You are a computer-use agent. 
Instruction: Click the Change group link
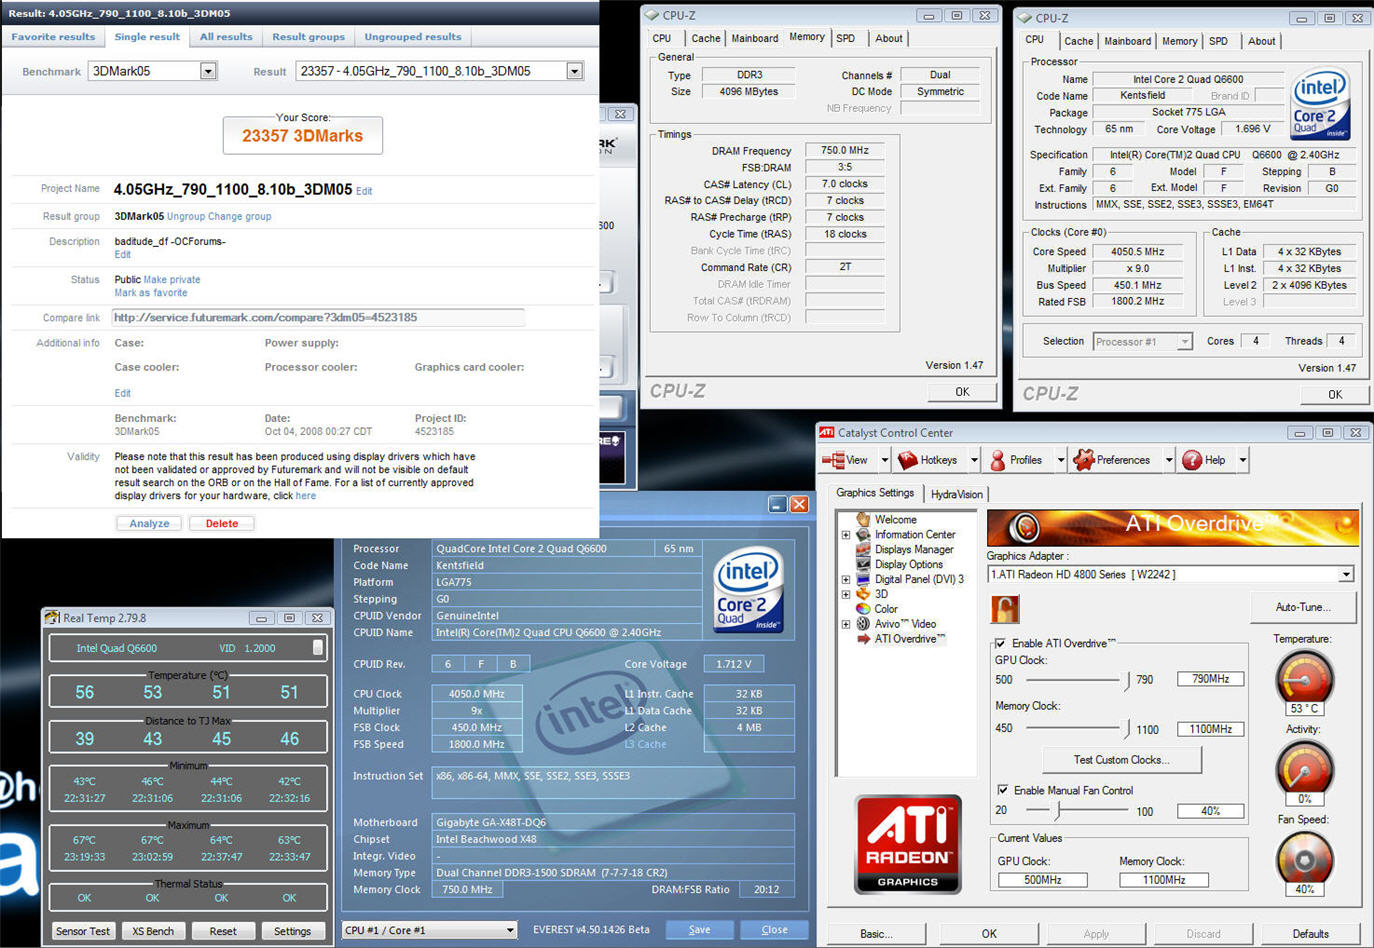click(x=239, y=216)
